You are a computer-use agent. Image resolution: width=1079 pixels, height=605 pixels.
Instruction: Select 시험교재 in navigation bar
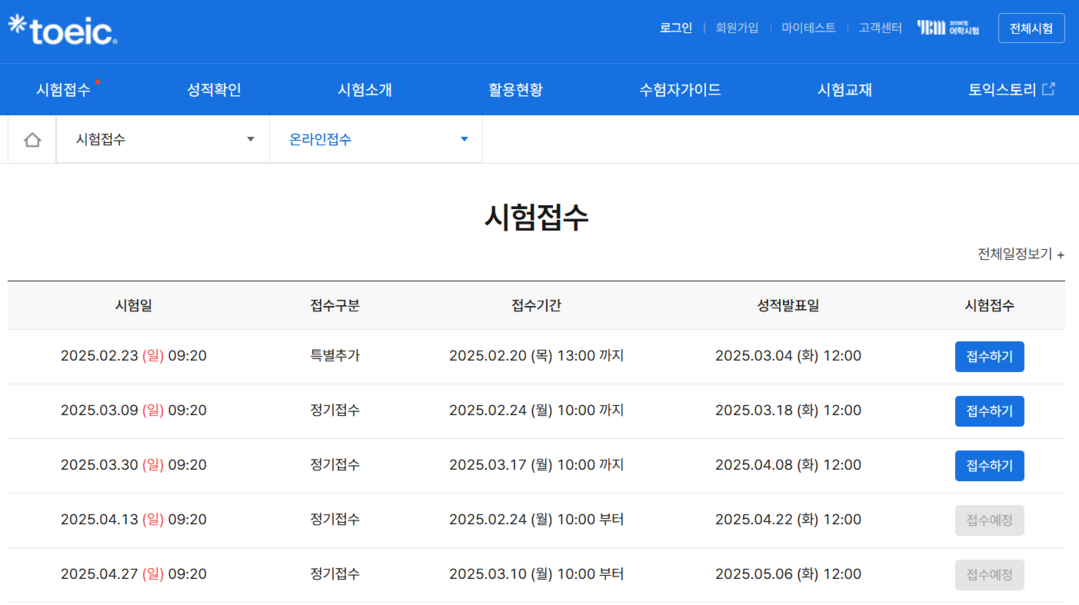(x=845, y=89)
